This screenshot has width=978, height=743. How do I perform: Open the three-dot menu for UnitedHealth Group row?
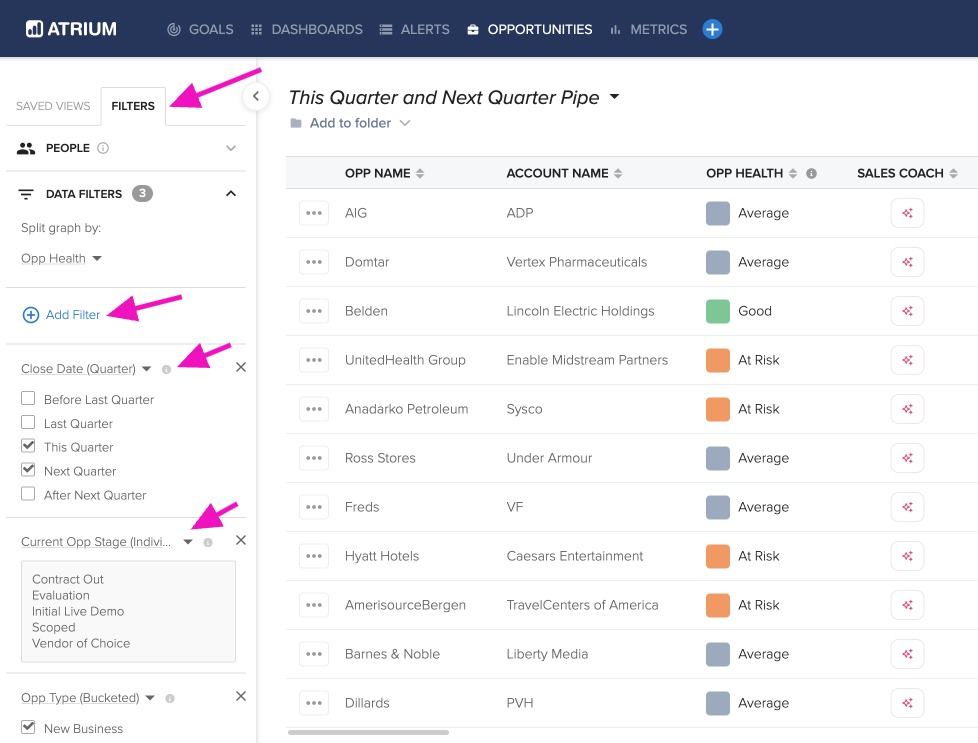point(314,360)
